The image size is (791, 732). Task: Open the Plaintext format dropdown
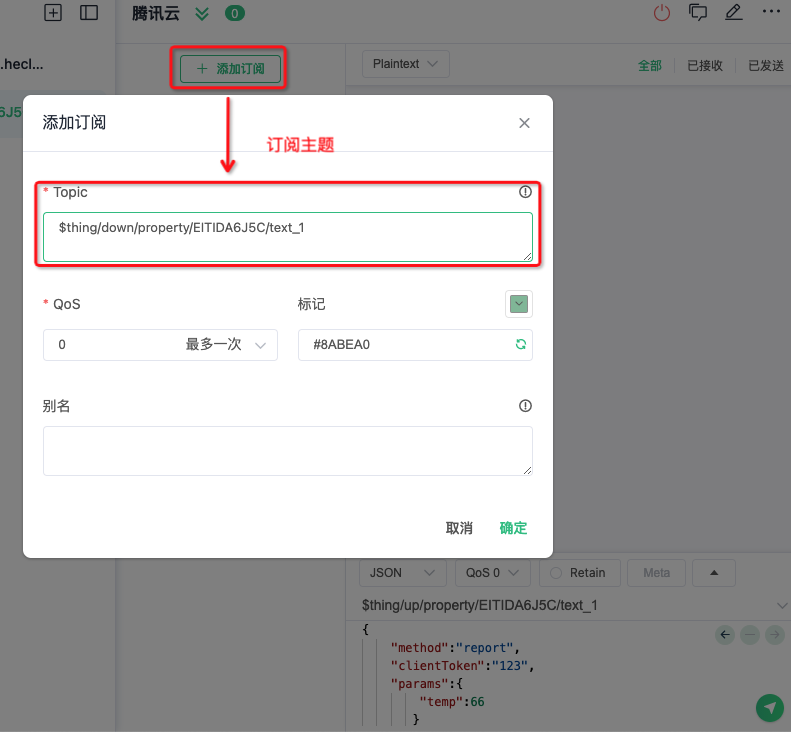tap(405, 64)
